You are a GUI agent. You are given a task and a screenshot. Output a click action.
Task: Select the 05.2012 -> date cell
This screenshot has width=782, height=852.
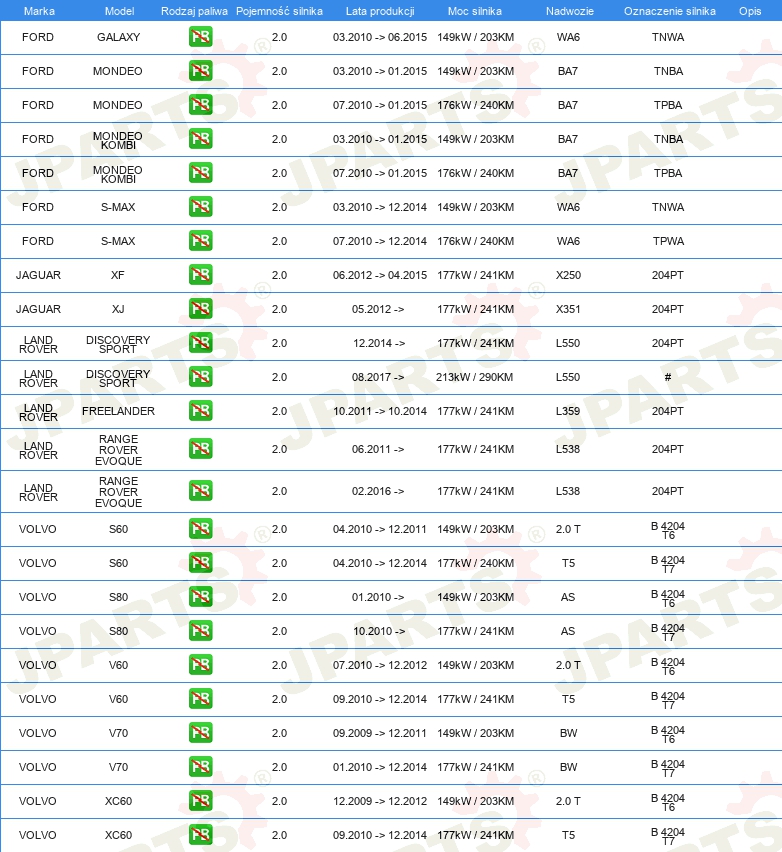point(378,309)
